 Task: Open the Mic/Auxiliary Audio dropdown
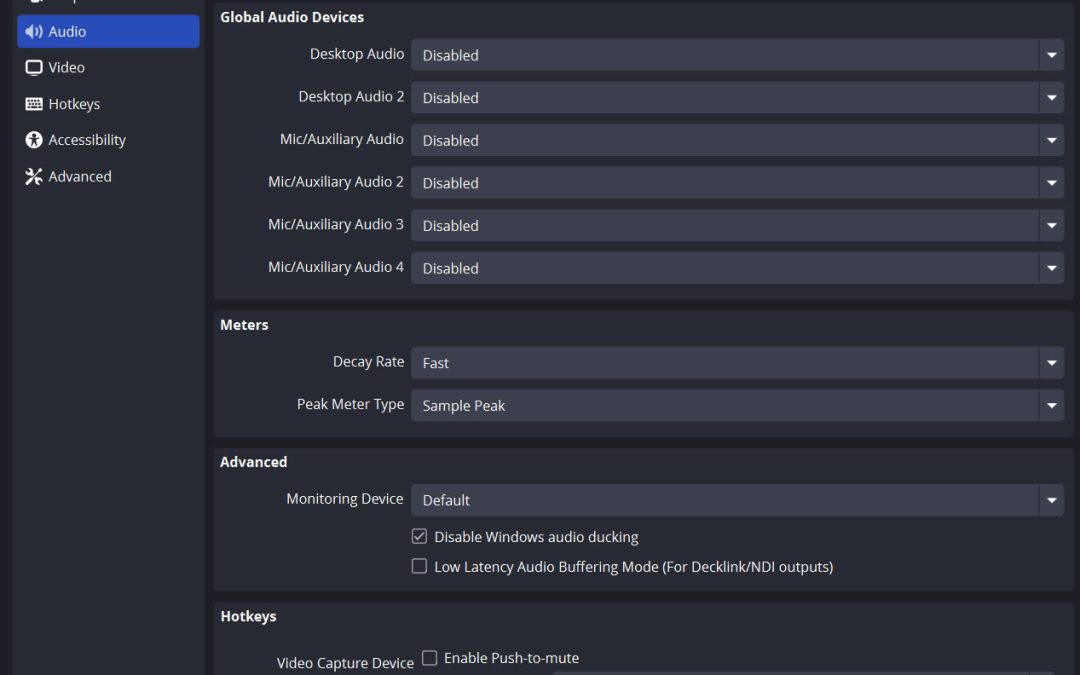[x=737, y=140]
